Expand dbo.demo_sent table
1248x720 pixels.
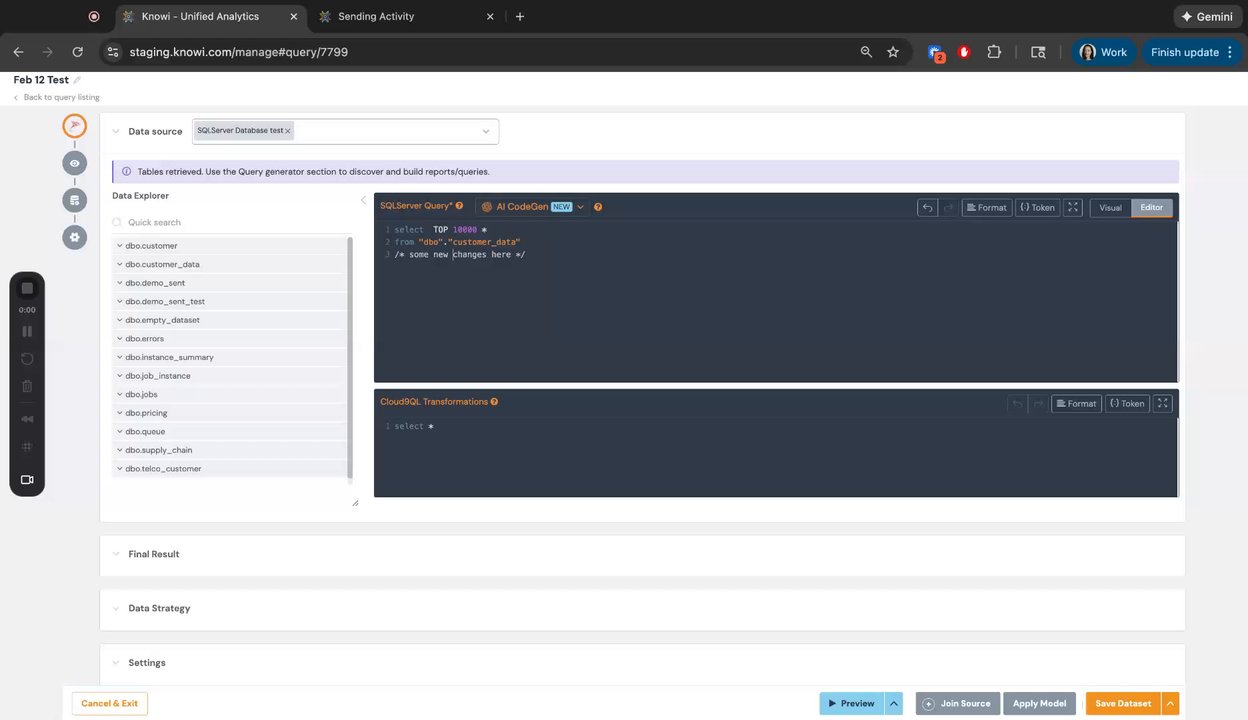[x=120, y=283]
